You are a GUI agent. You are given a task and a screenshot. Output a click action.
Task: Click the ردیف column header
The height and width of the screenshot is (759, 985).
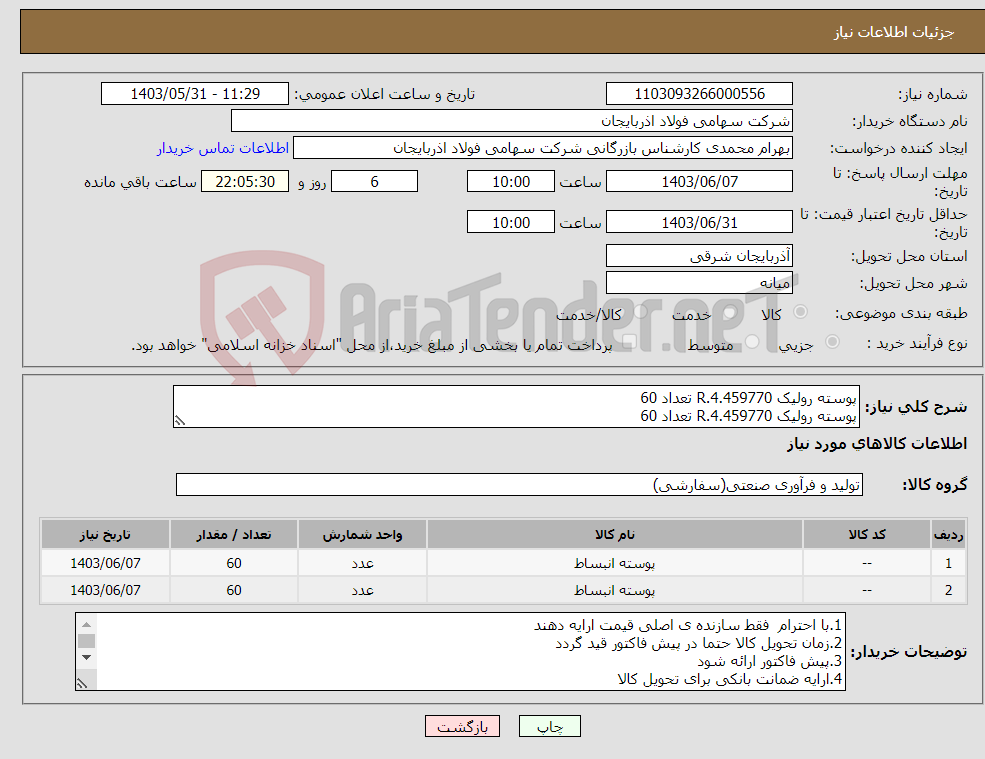click(949, 535)
